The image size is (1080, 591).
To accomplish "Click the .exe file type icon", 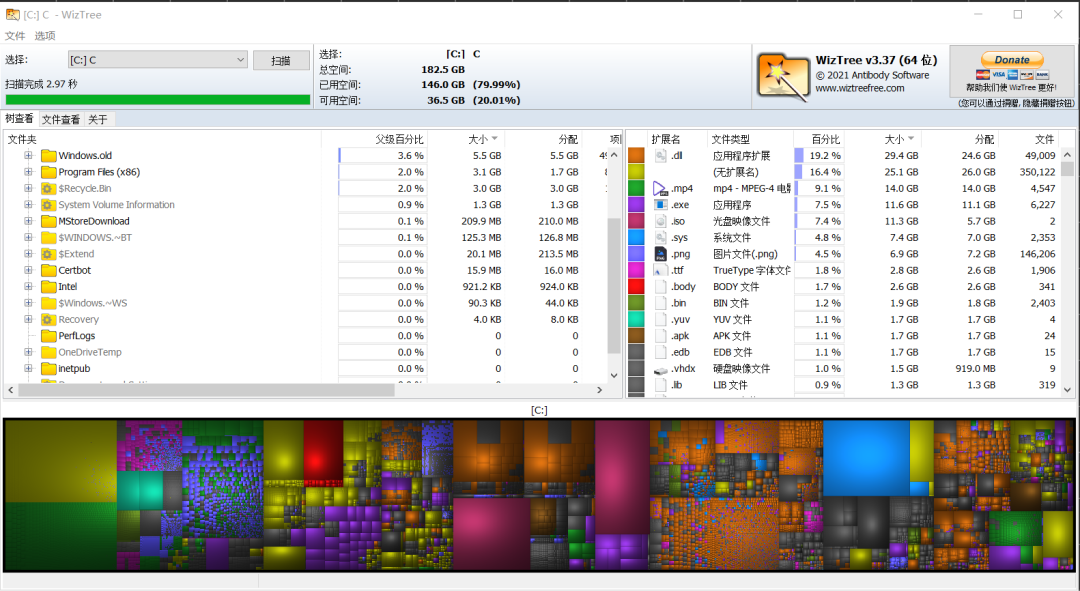I will (661, 205).
